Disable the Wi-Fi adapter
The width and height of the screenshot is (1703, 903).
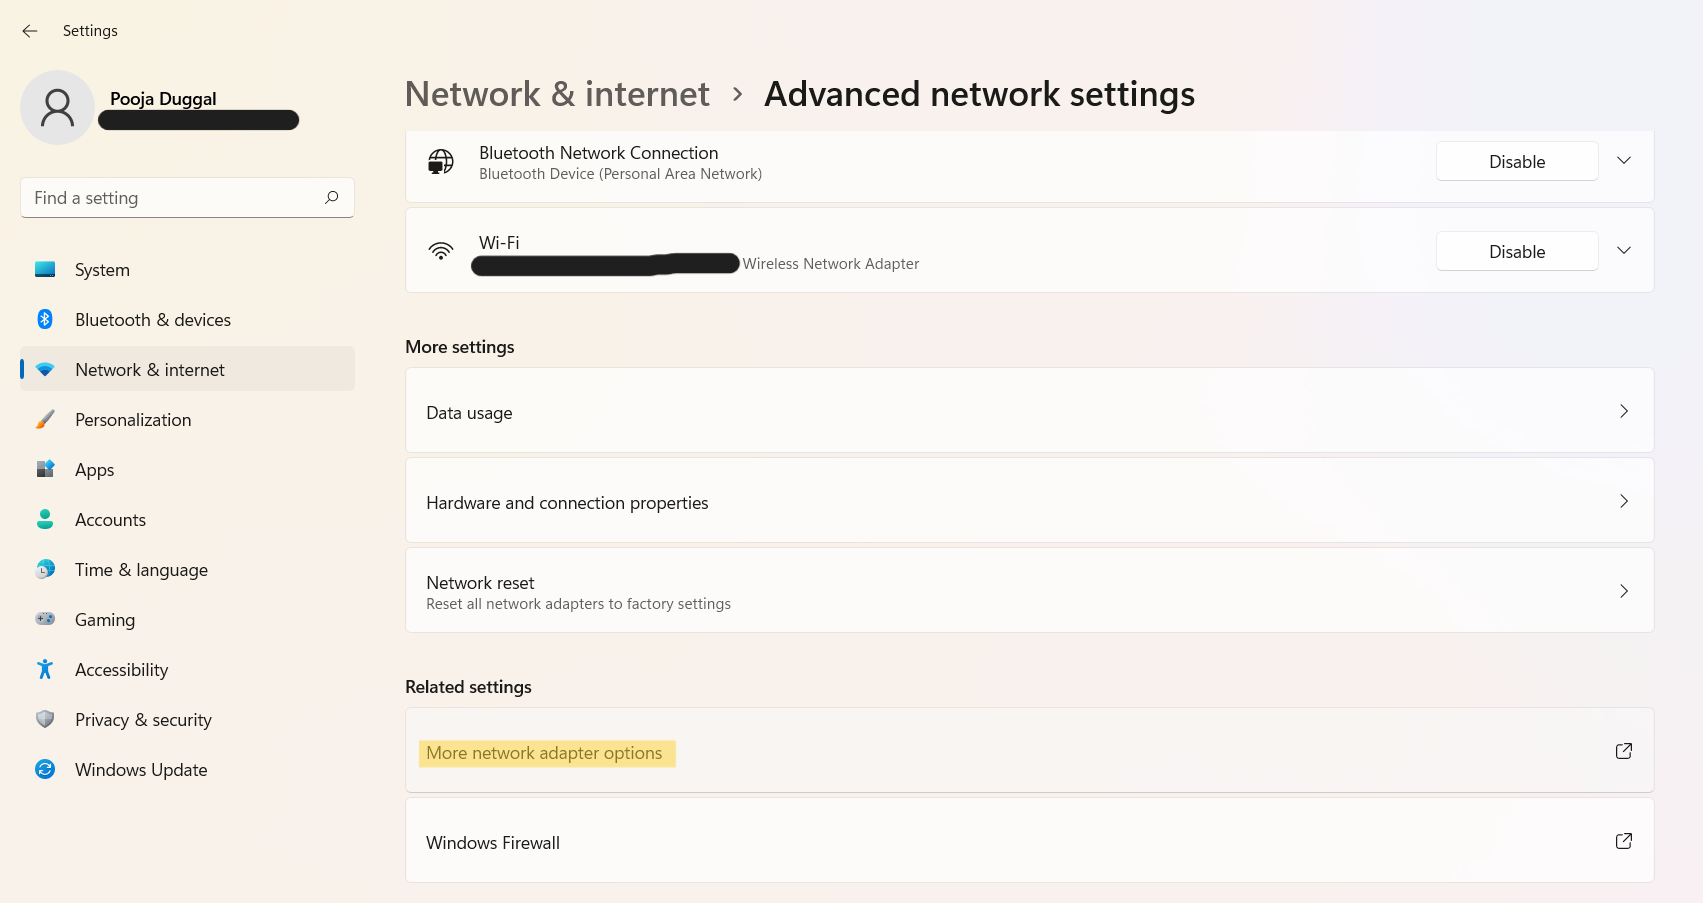pyautogui.click(x=1516, y=252)
